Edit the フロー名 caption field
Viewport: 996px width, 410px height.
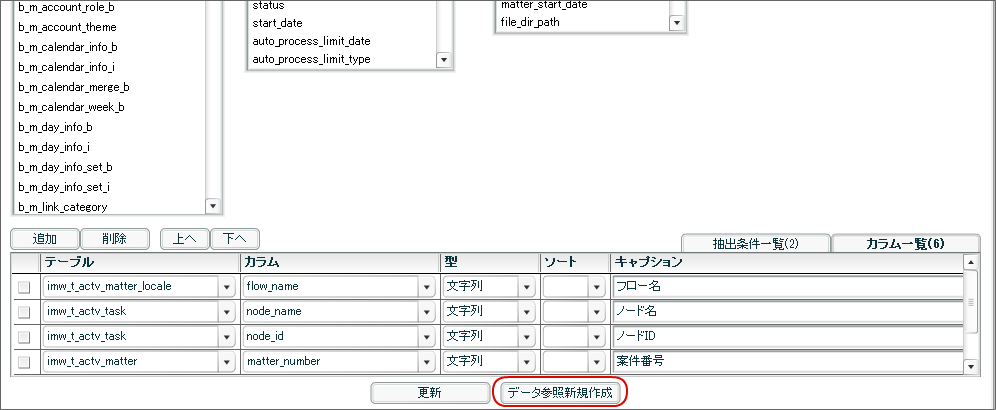[x=788, y=287]
